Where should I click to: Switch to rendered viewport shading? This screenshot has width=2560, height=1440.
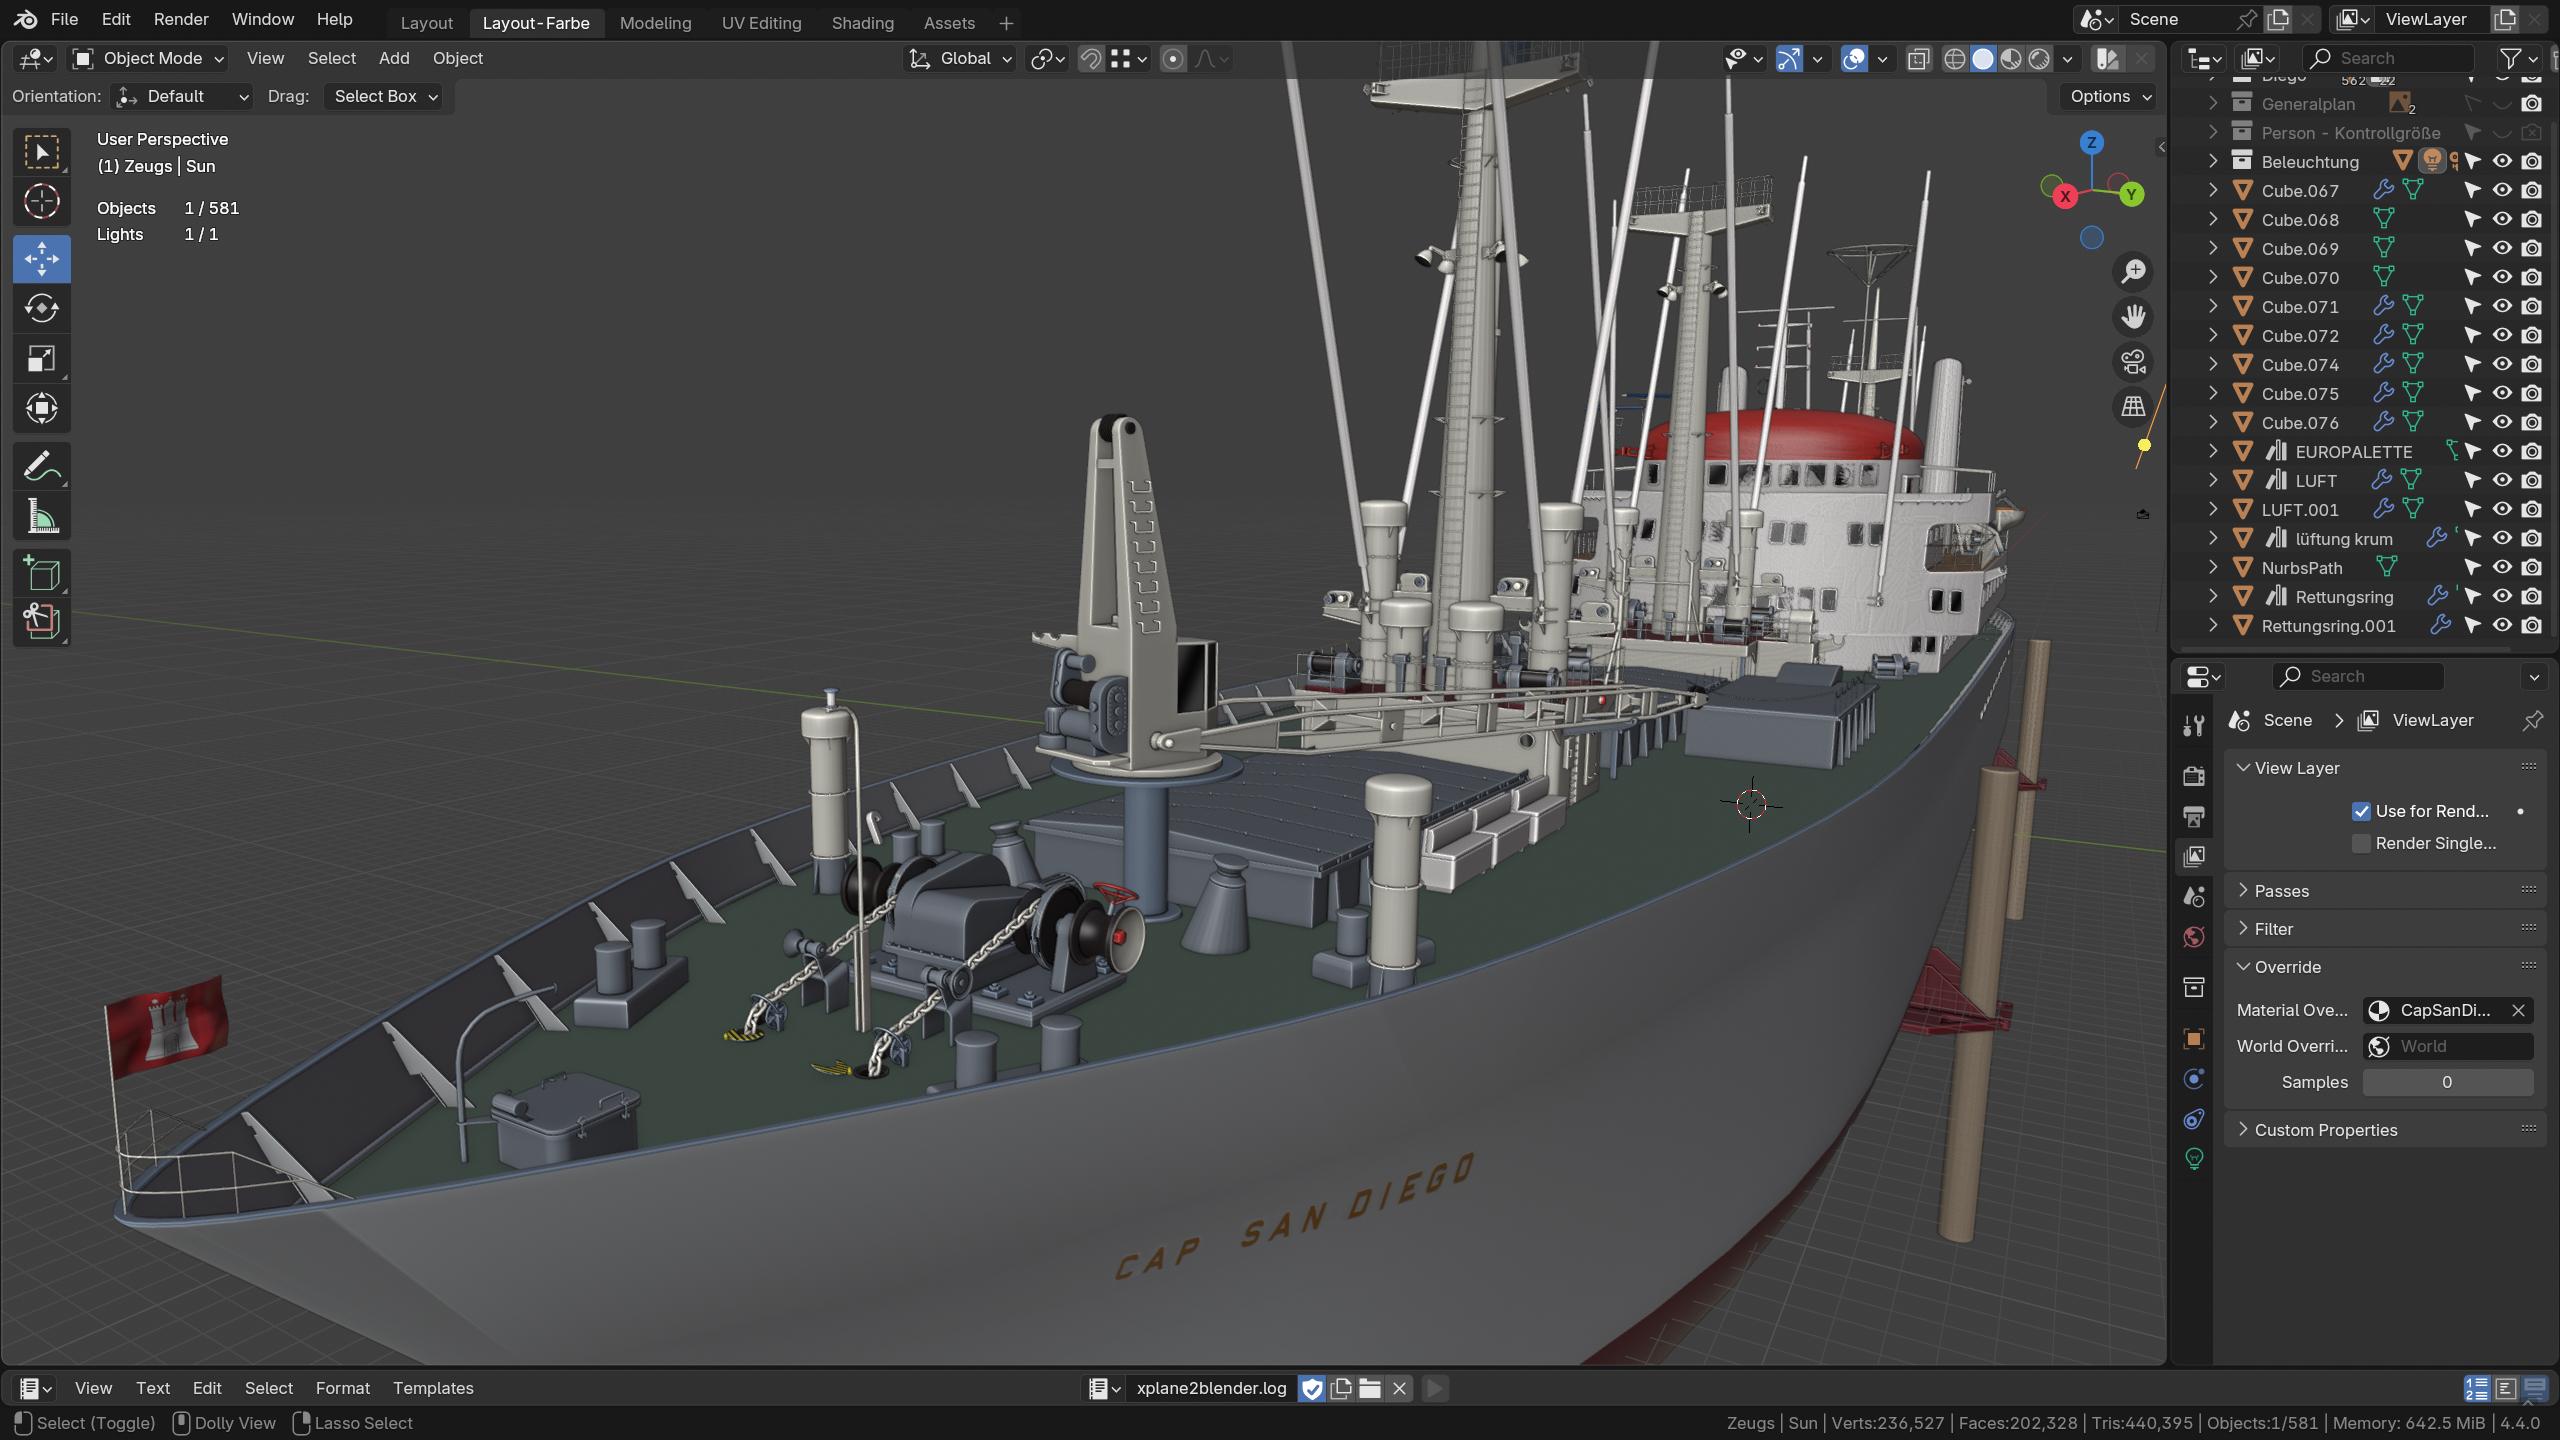pos(2039,59)
